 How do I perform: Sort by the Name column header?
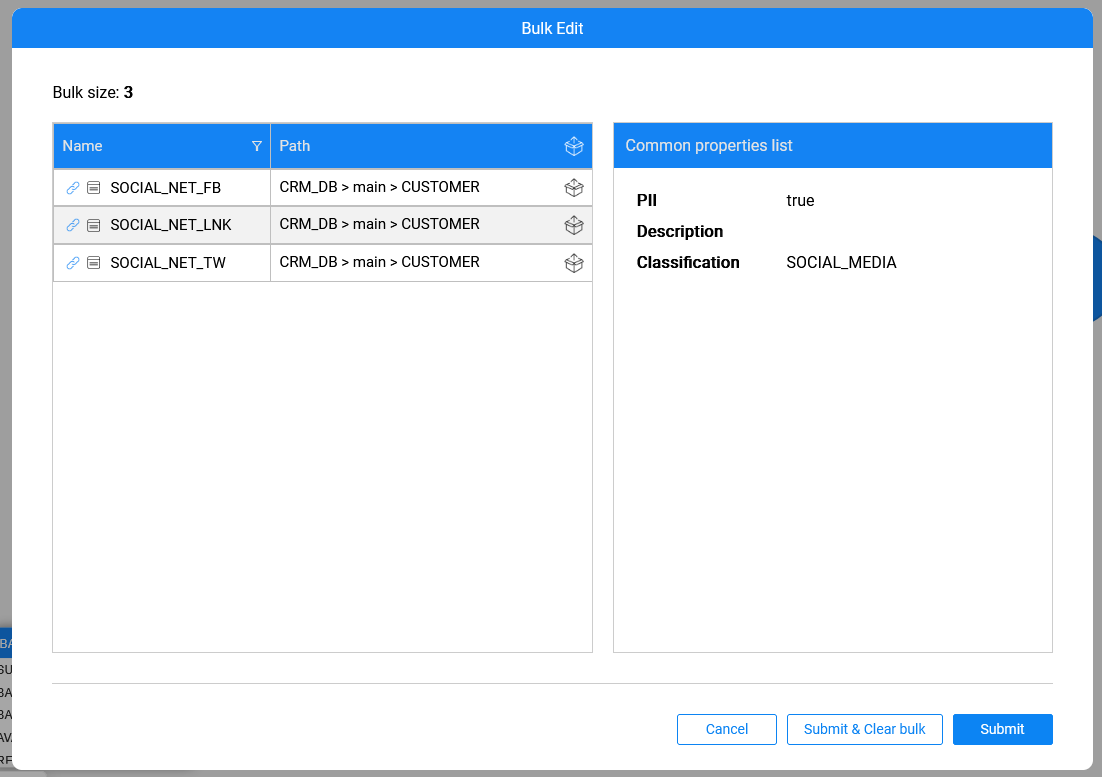83,146
